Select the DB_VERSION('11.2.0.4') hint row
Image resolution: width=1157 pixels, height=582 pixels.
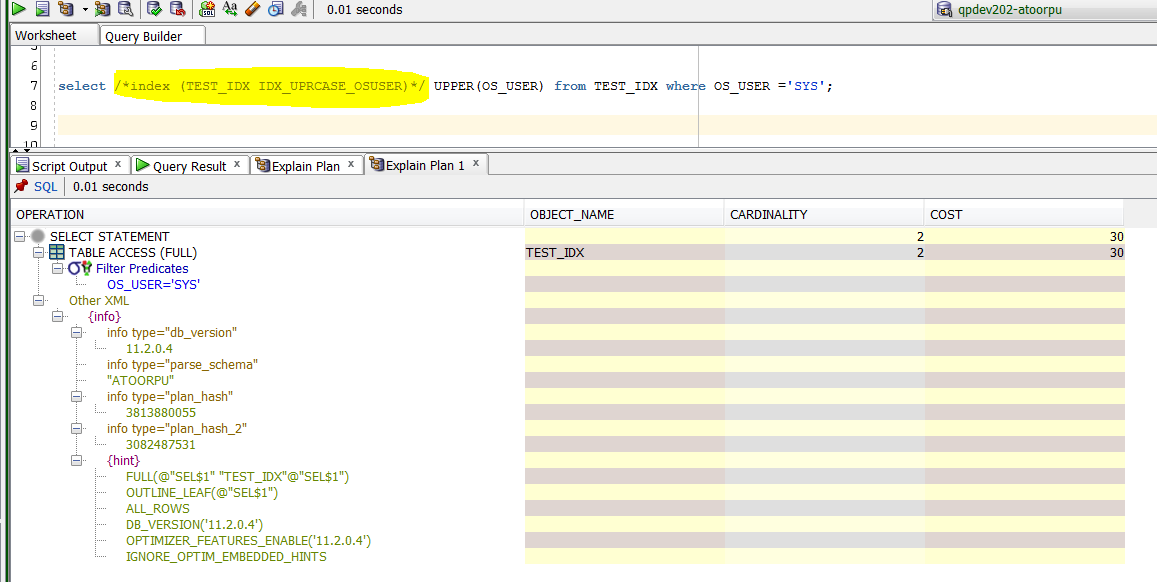(195, 525)
